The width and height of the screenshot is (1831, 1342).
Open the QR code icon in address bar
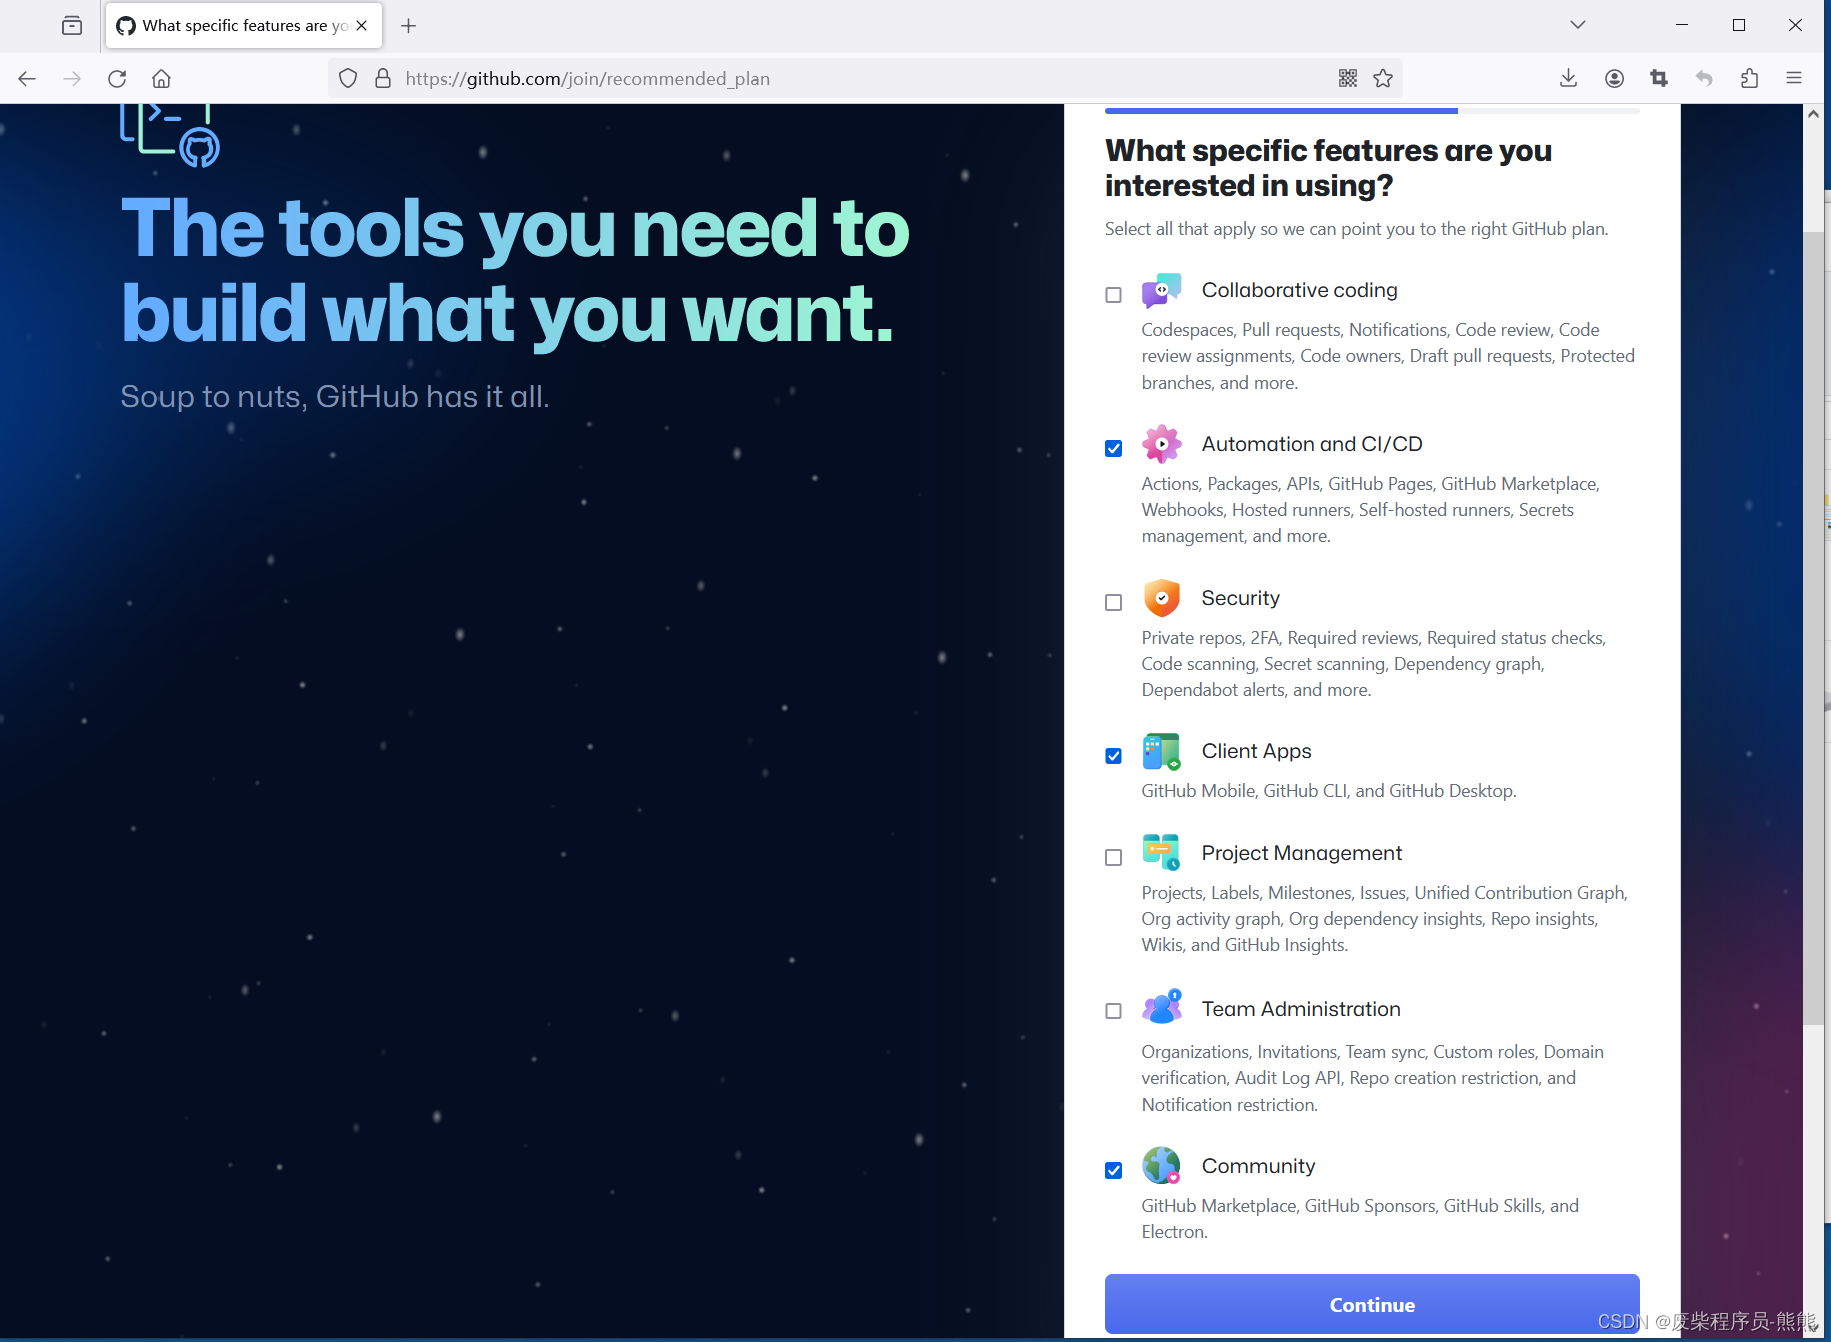[1348, 78]
